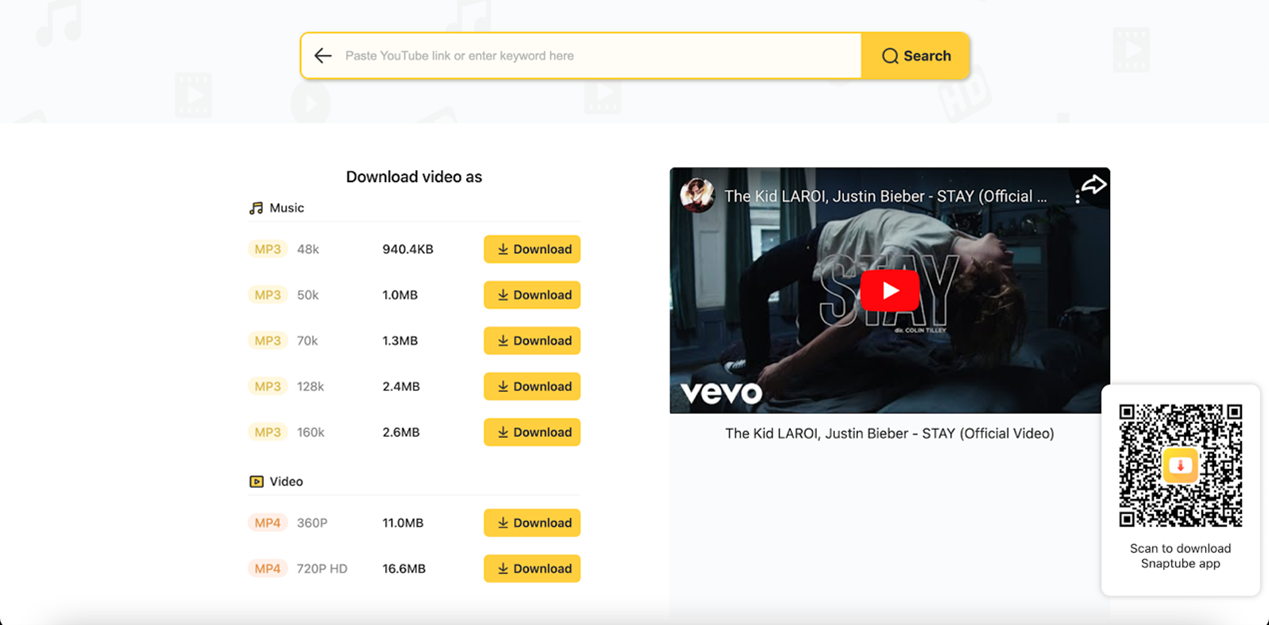The width and height of the screenshot is (1269, 625).
Task: Click the 2.6MB file size
Action: (401, 432)
